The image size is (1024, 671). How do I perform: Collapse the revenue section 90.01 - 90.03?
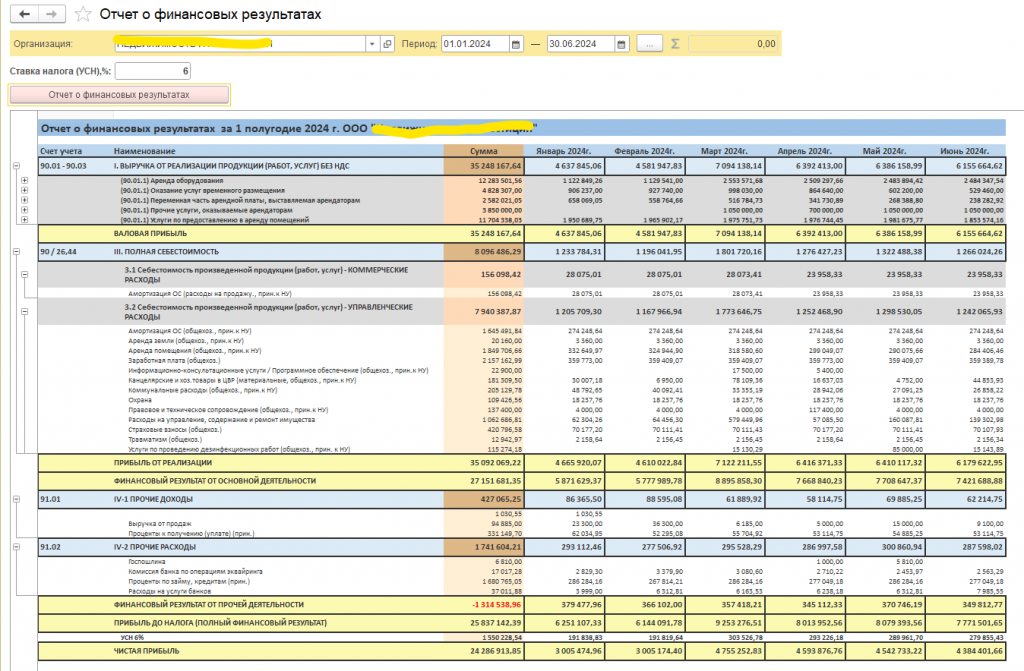16,166
